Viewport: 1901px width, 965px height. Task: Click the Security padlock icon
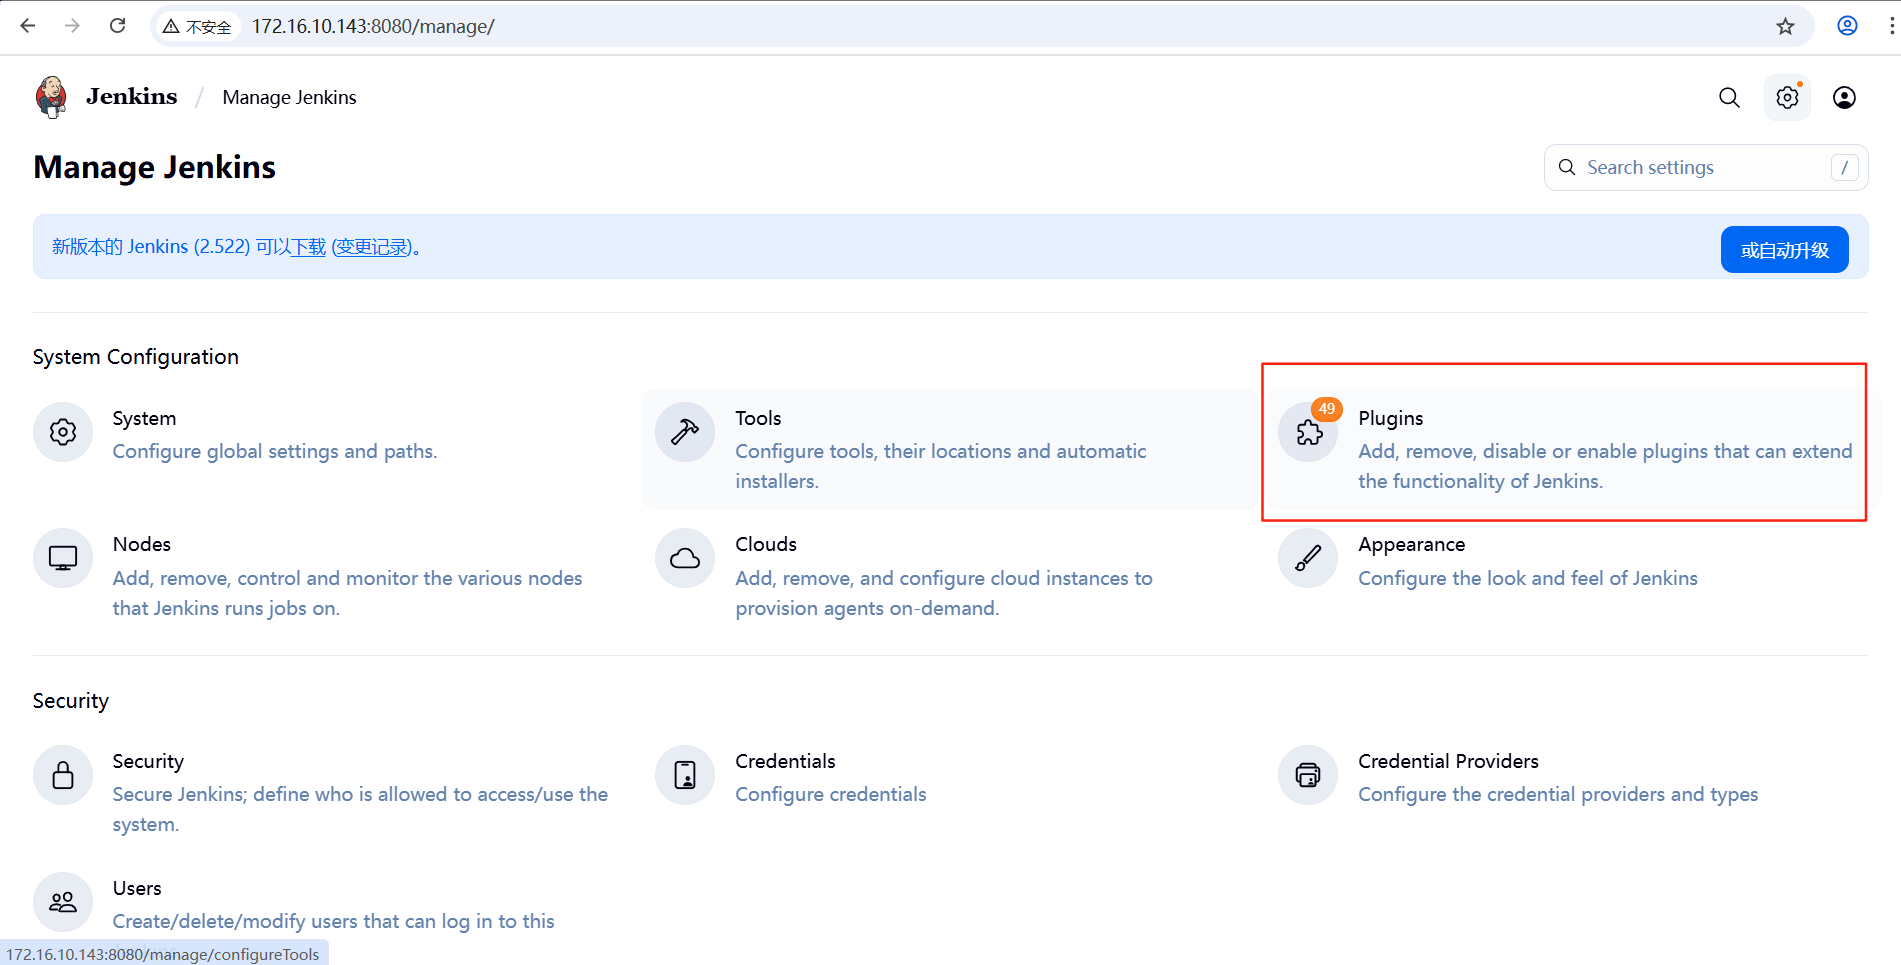coord(63,775)
